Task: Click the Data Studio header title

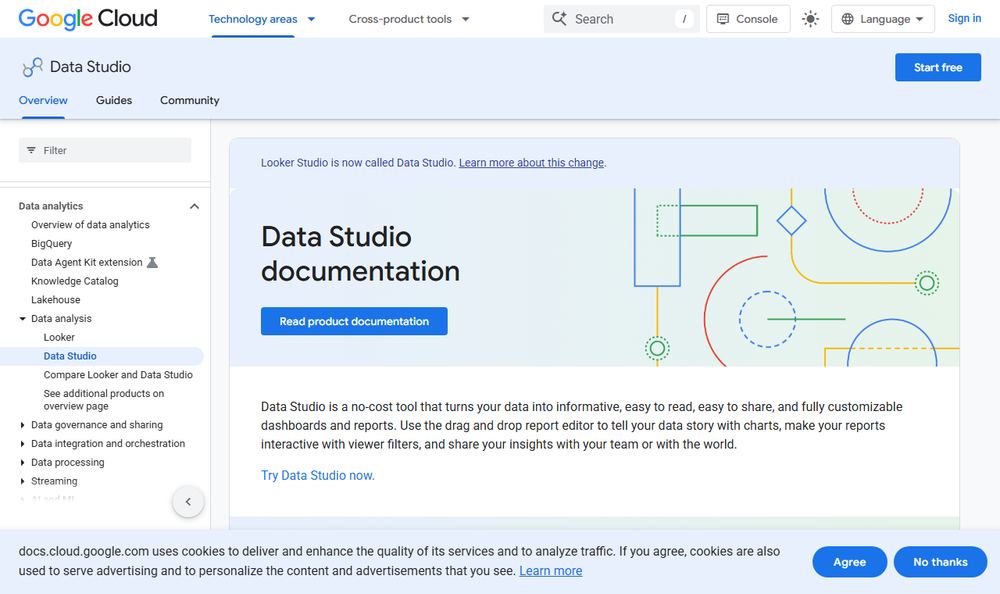Action: pyautogui.click(x=90, y=67)
